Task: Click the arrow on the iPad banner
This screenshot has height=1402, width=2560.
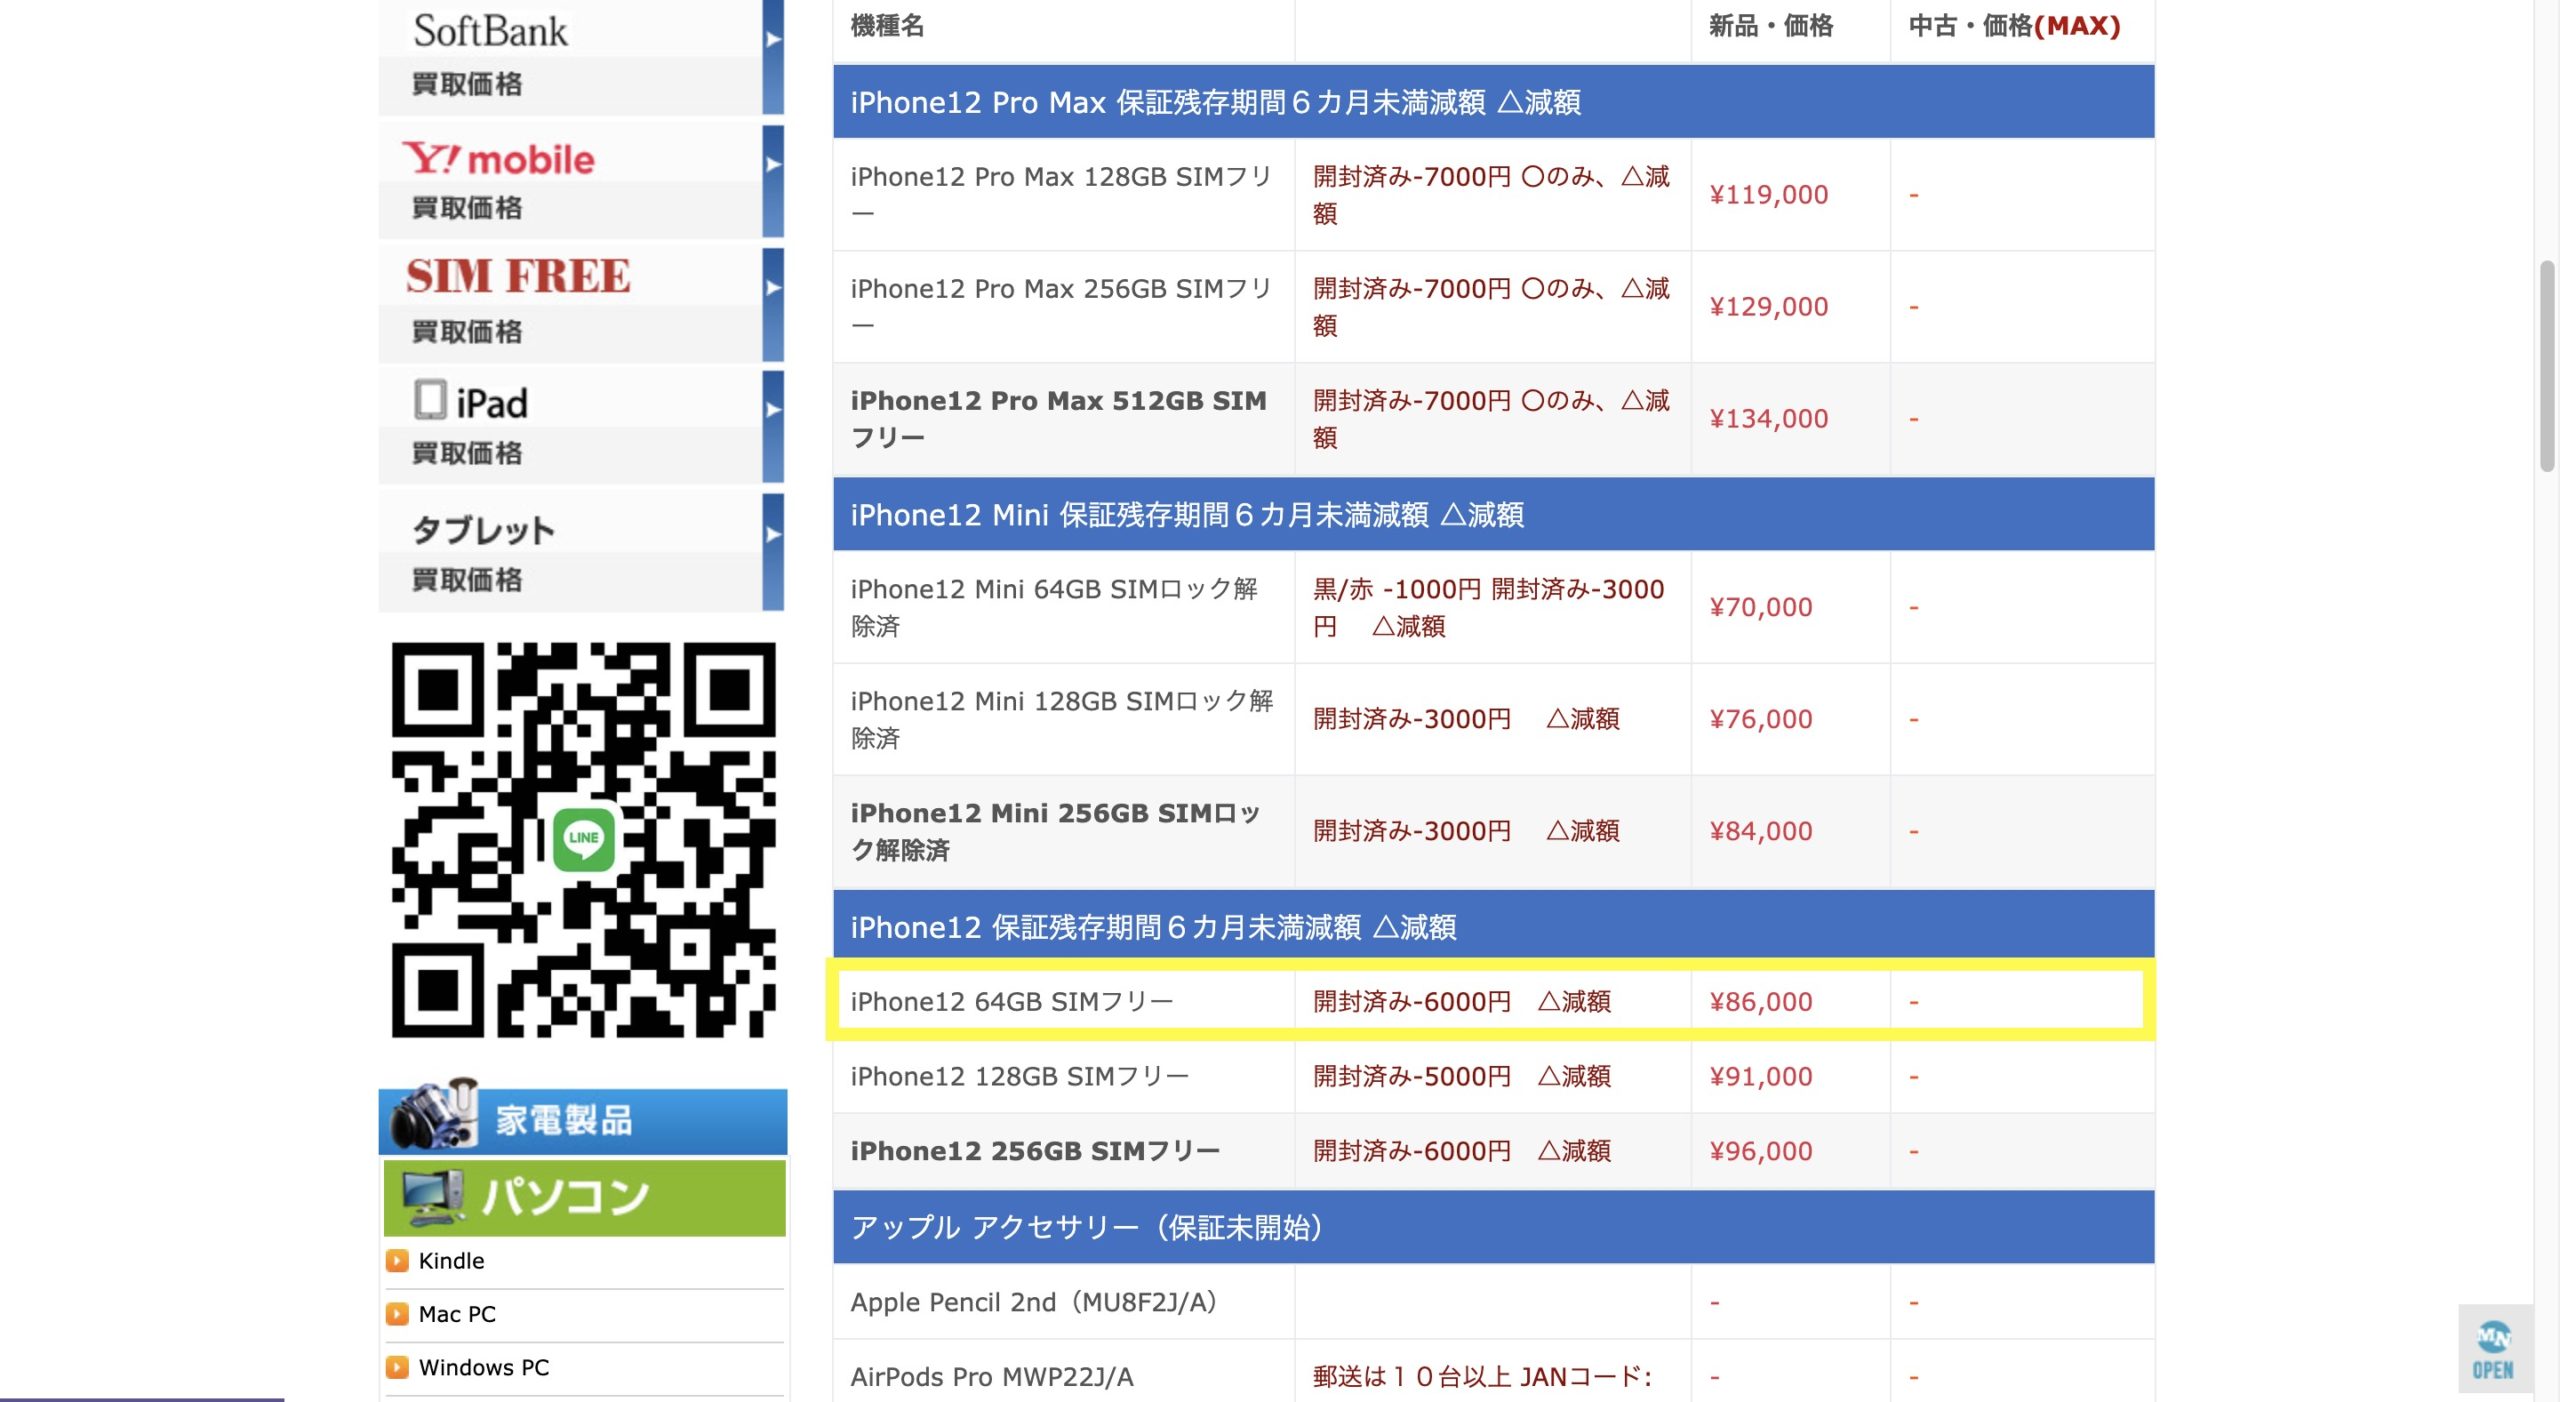Action: [x=773, y=410]
